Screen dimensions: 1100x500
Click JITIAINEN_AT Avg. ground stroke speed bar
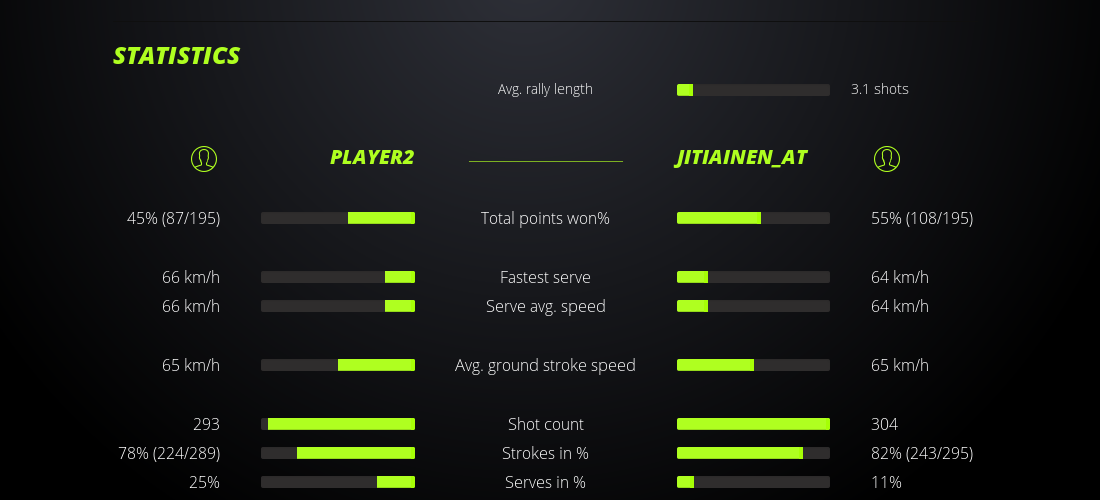(x=753, y=365)
